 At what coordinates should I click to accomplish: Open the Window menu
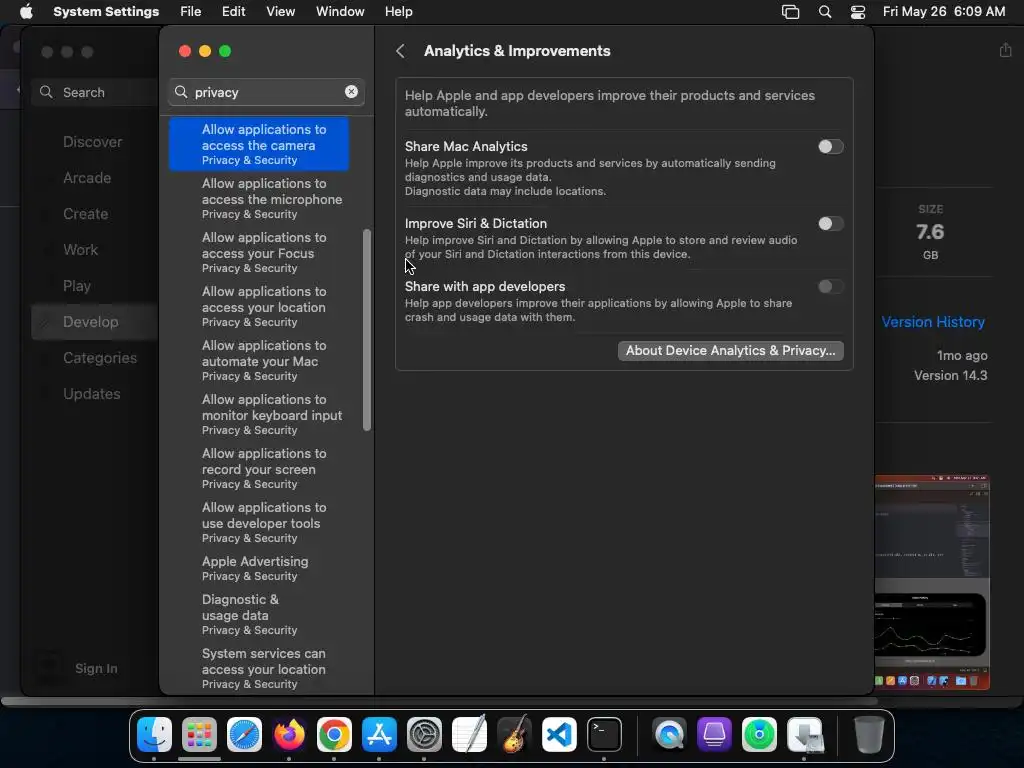340,12
